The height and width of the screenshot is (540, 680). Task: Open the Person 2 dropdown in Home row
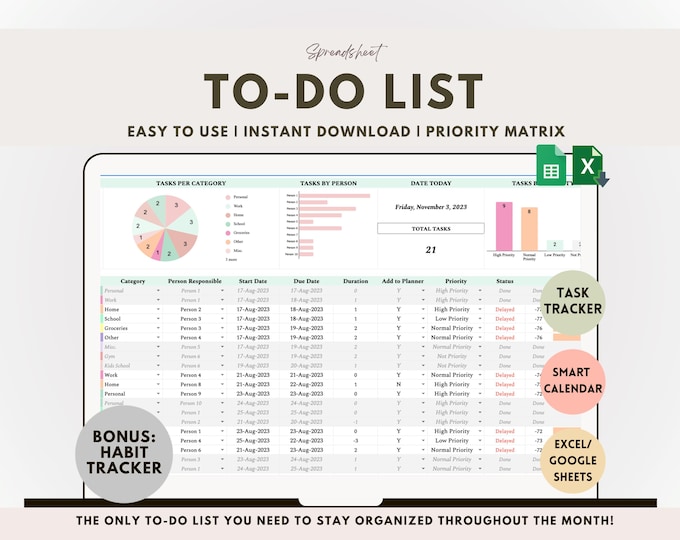click(x=222, y=309)
